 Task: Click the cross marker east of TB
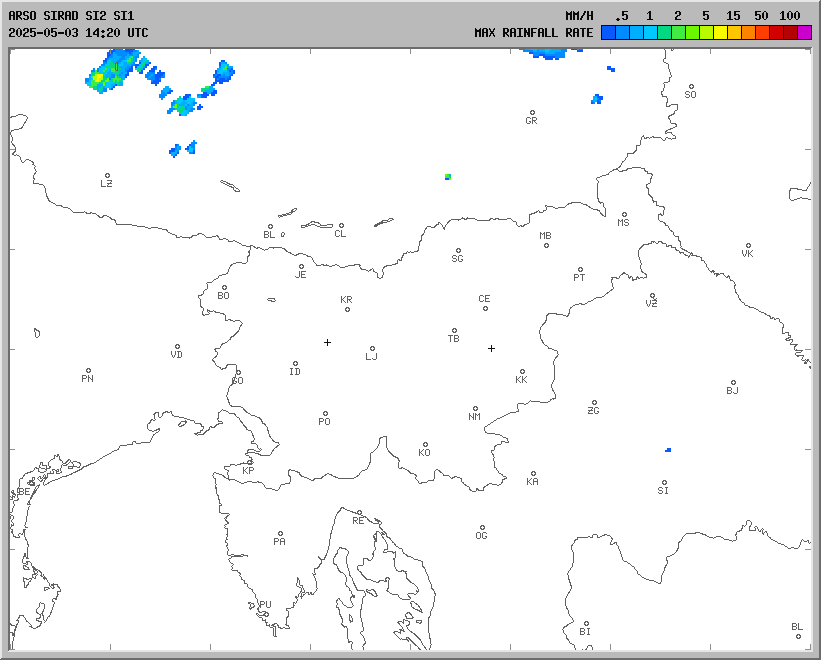coord(491,348)
